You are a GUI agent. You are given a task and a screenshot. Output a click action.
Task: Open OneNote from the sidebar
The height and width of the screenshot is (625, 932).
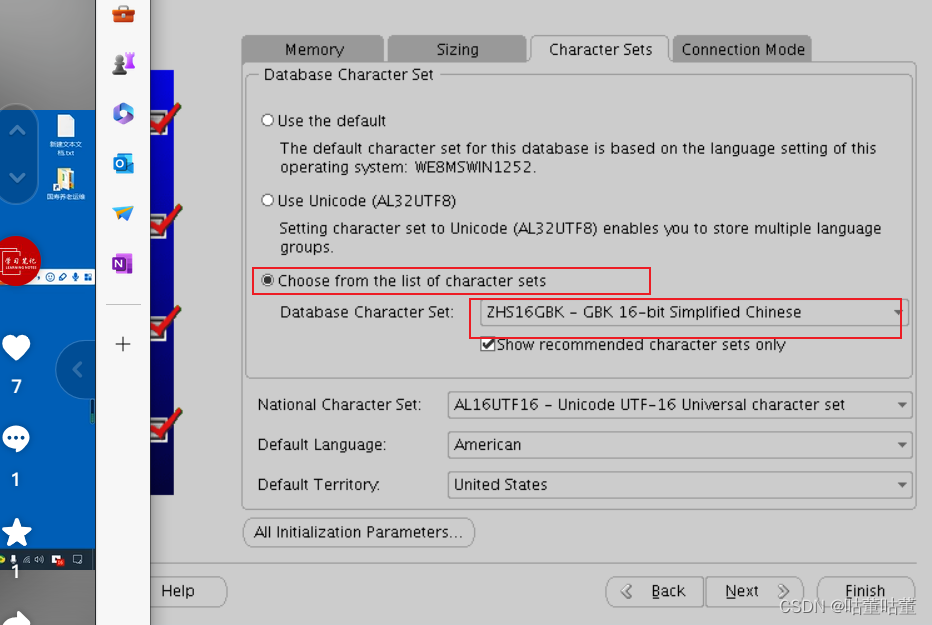(122, 263)
